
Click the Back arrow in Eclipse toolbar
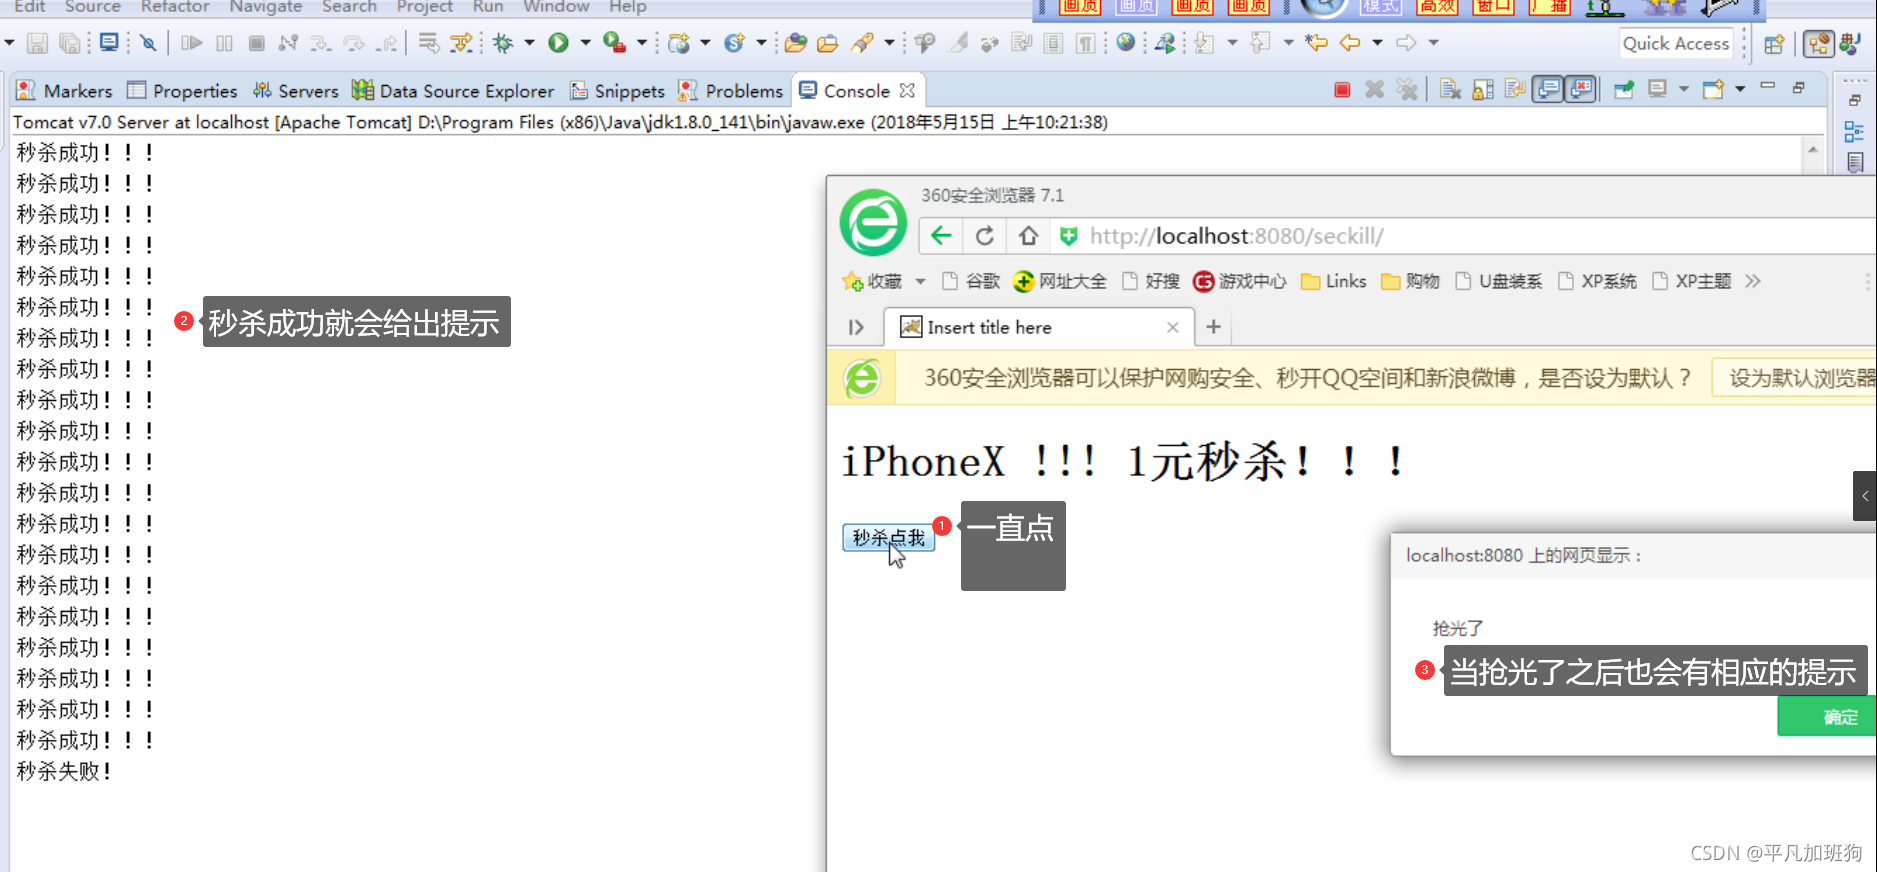[1350, 42]
